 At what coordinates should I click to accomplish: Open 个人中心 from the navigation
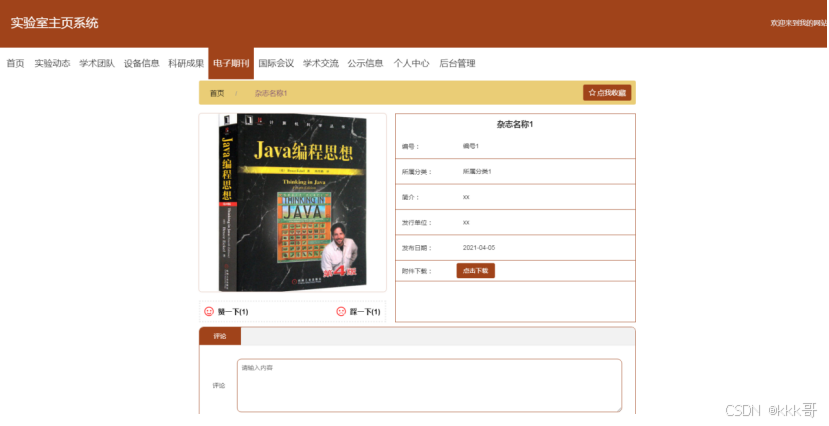pyautogui.click(x=411, y=63)
